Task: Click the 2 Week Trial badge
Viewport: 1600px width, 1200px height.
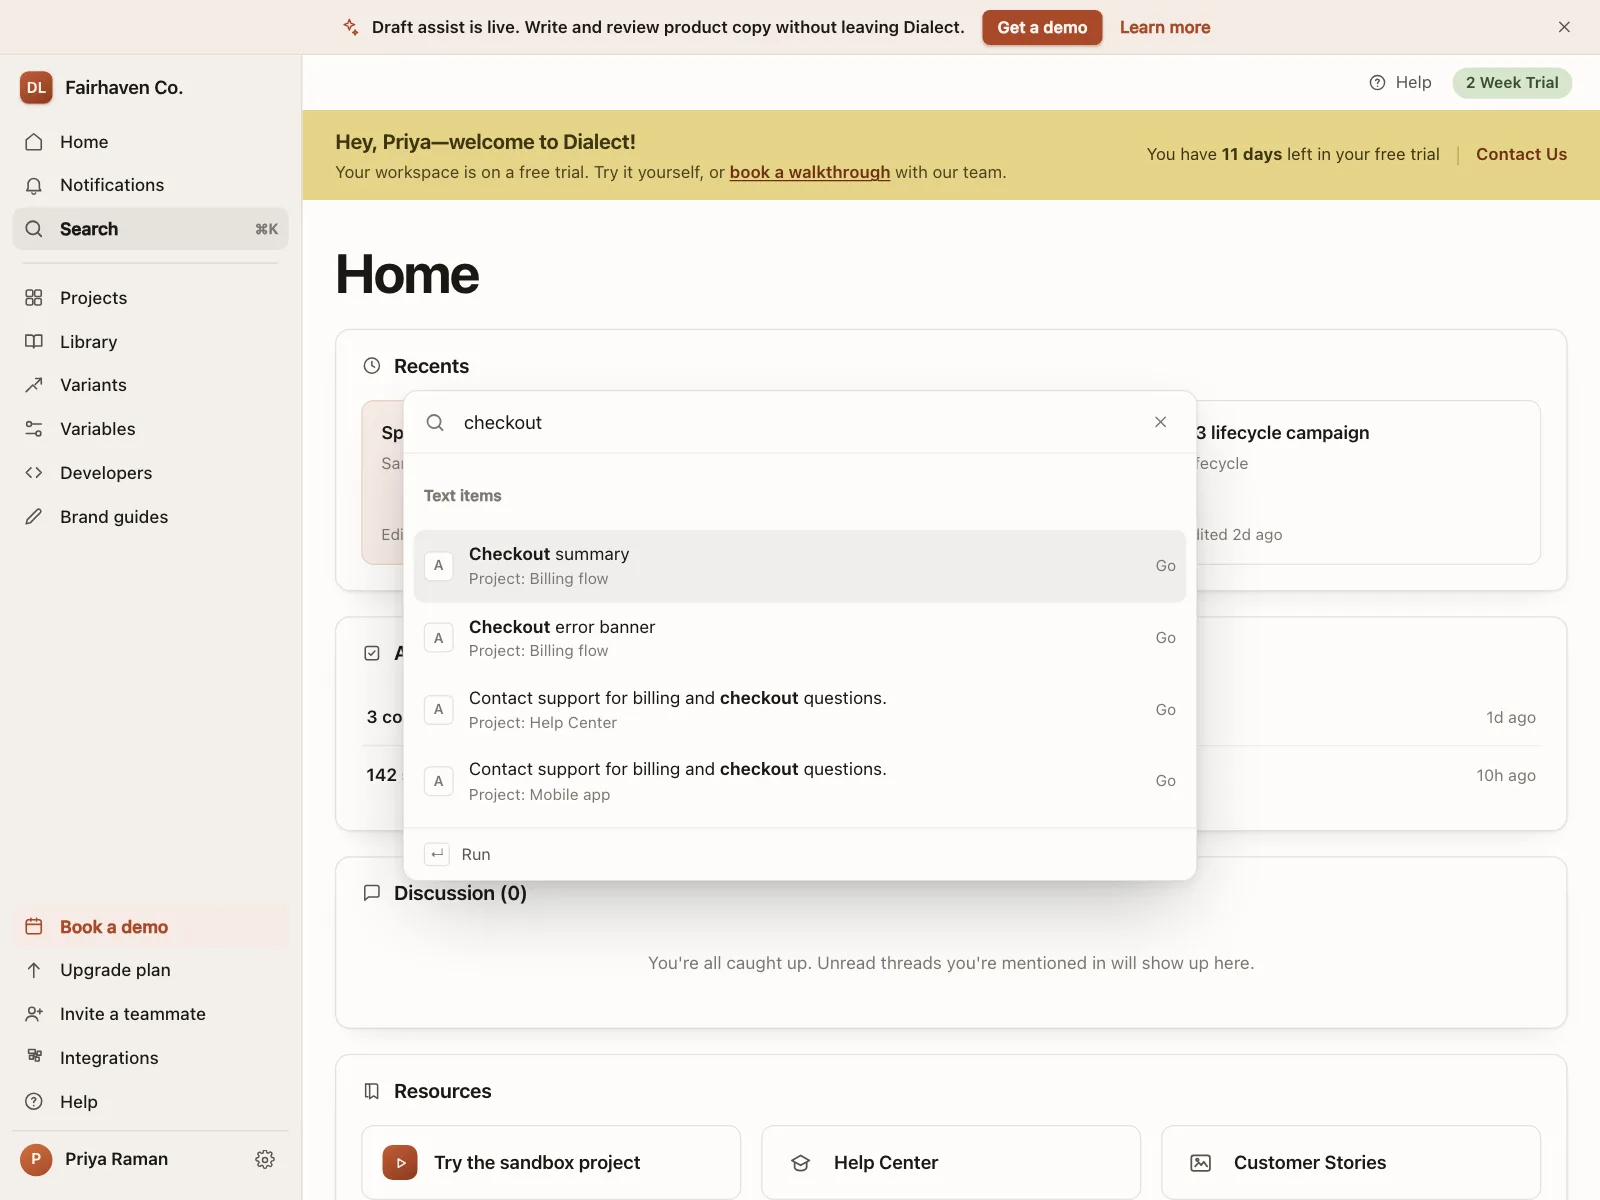Action: [1512, 83]
